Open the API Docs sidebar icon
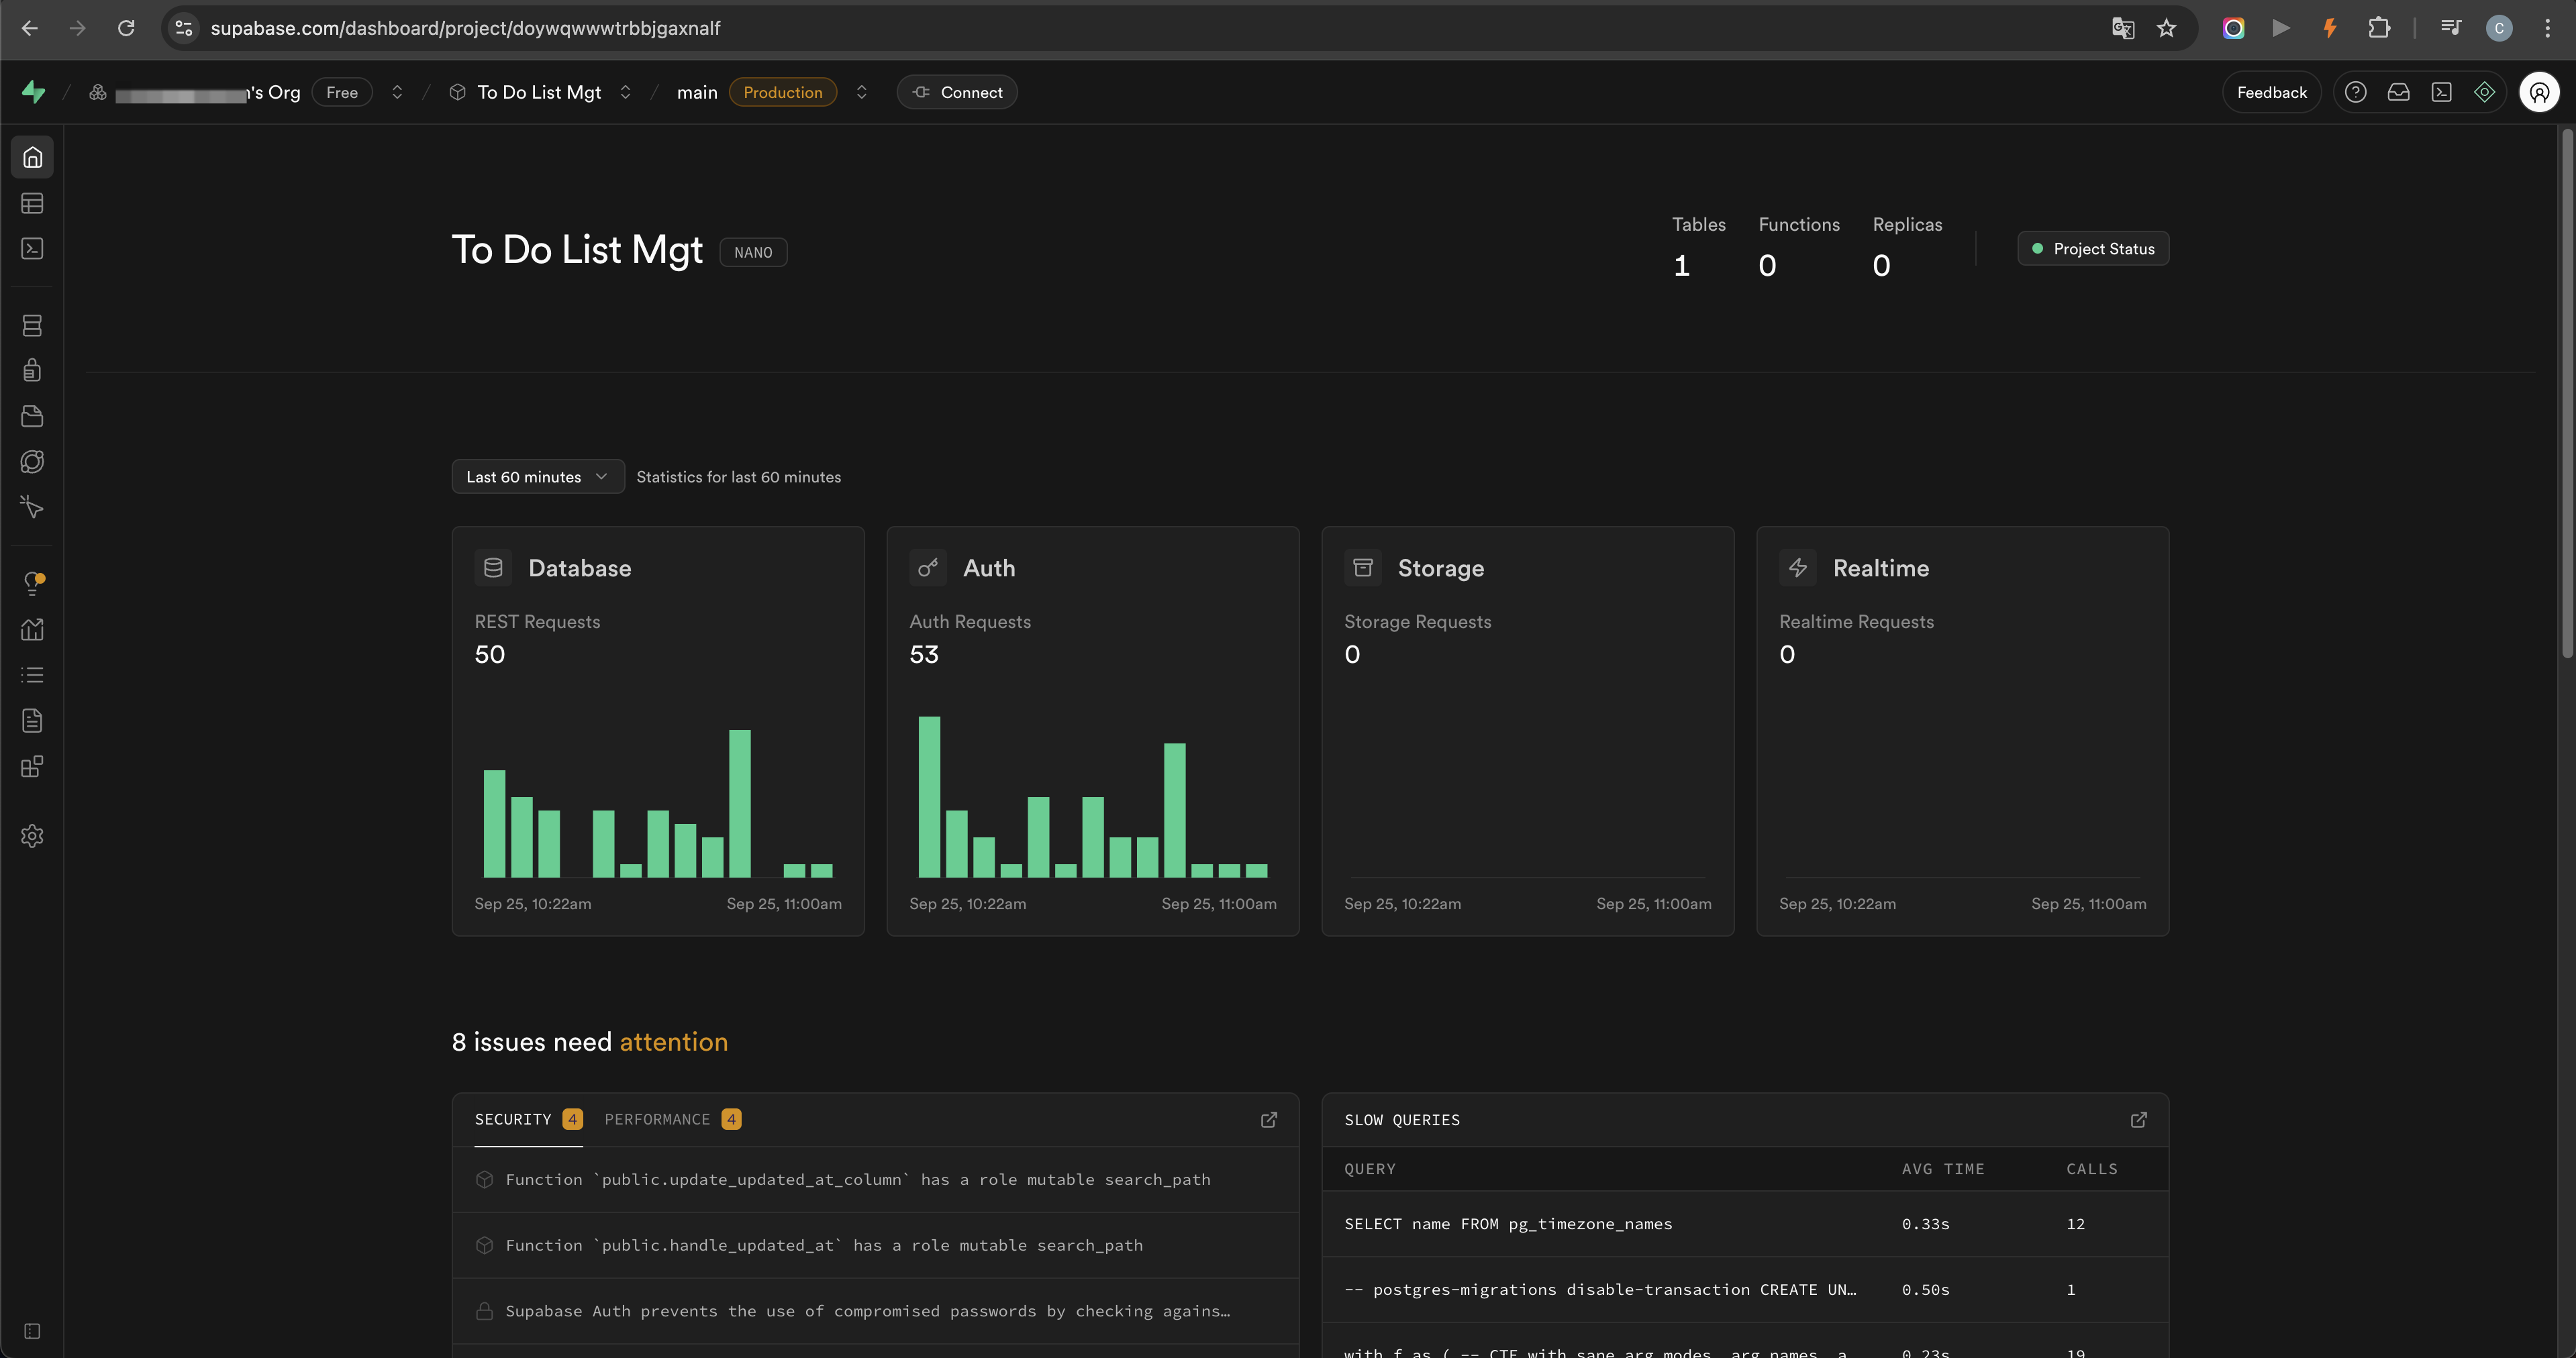 pyautogui.click(x=32, y=720)
